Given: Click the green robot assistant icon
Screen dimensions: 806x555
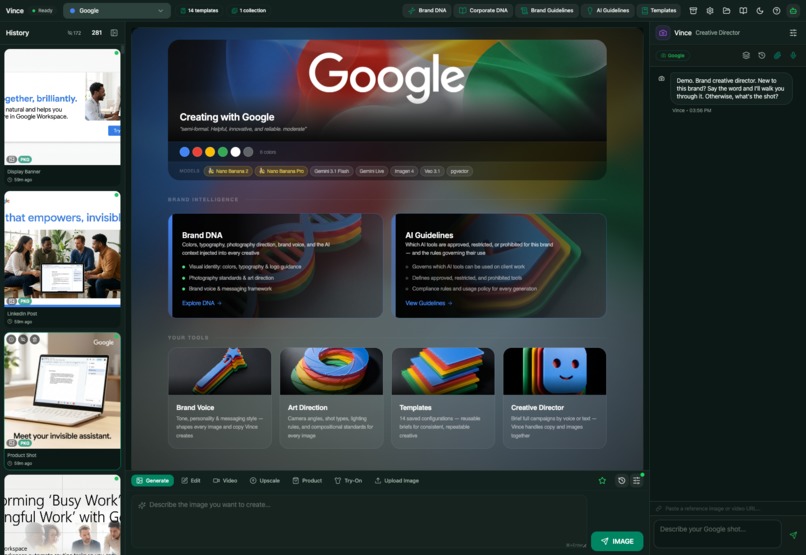Looking at the screenshot, I should click(793, 10).
